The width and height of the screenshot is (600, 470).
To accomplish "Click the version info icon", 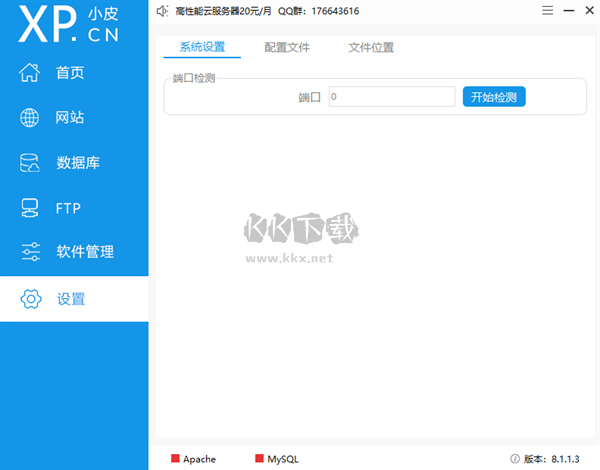I will click(515, 459).
